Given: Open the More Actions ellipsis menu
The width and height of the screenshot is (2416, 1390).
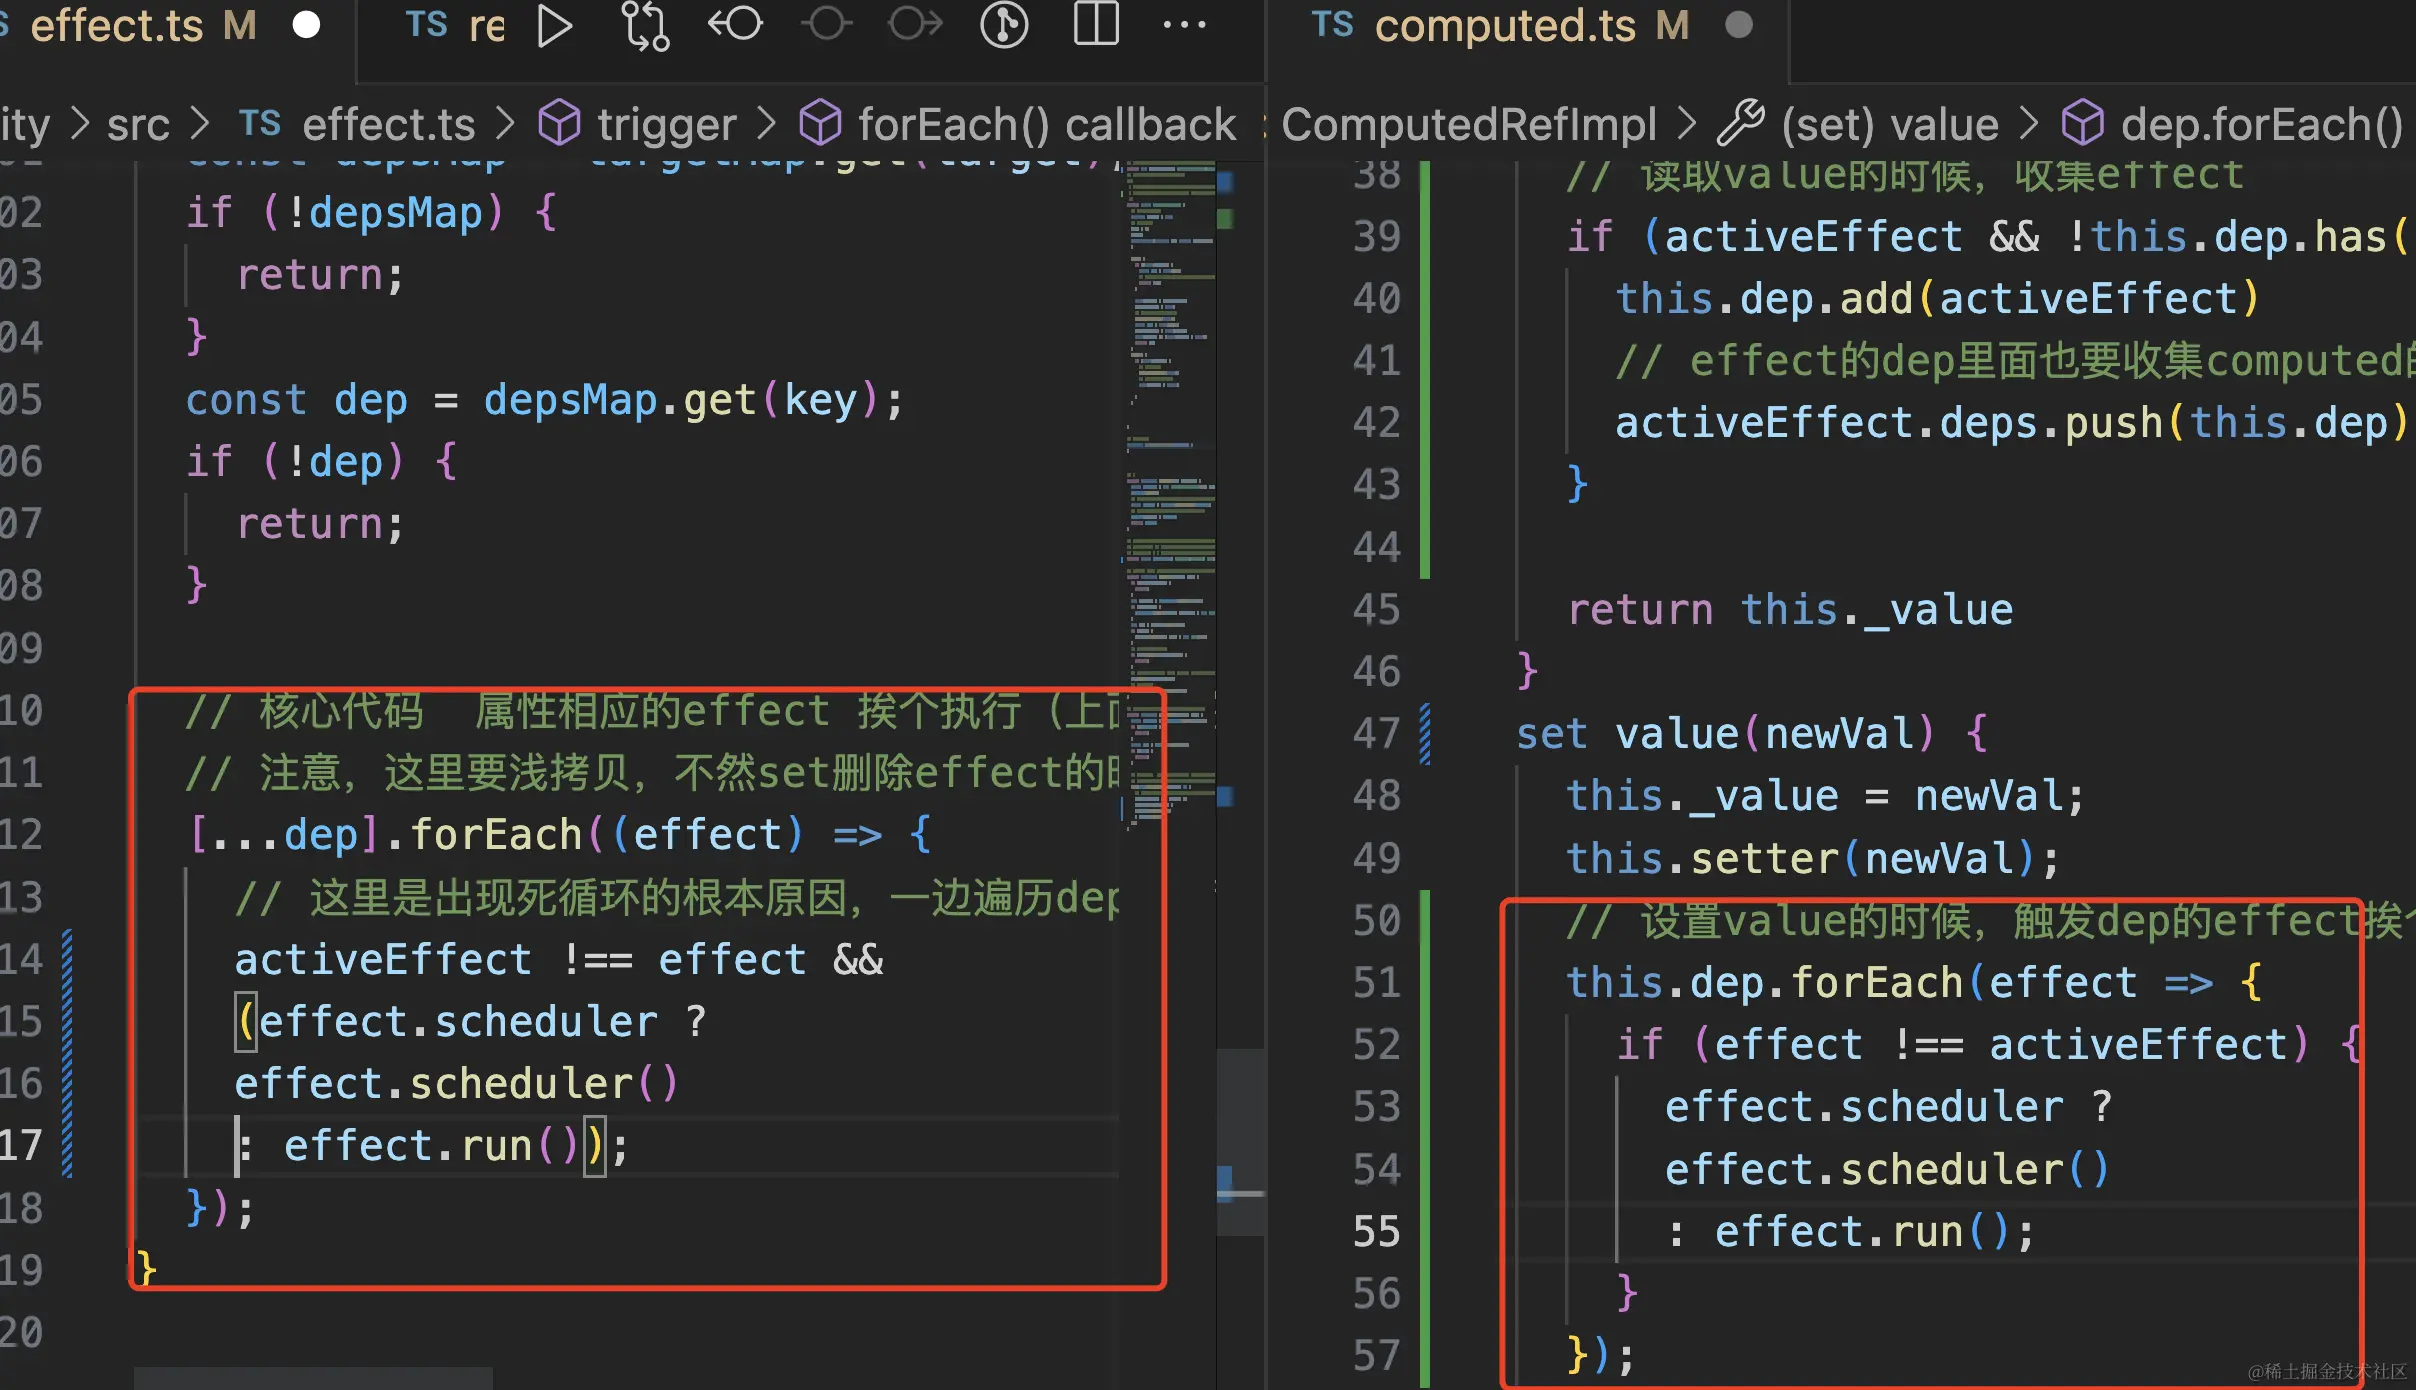Looking at the screenshot, I should pyautogui.click(x=1185, y=25).
